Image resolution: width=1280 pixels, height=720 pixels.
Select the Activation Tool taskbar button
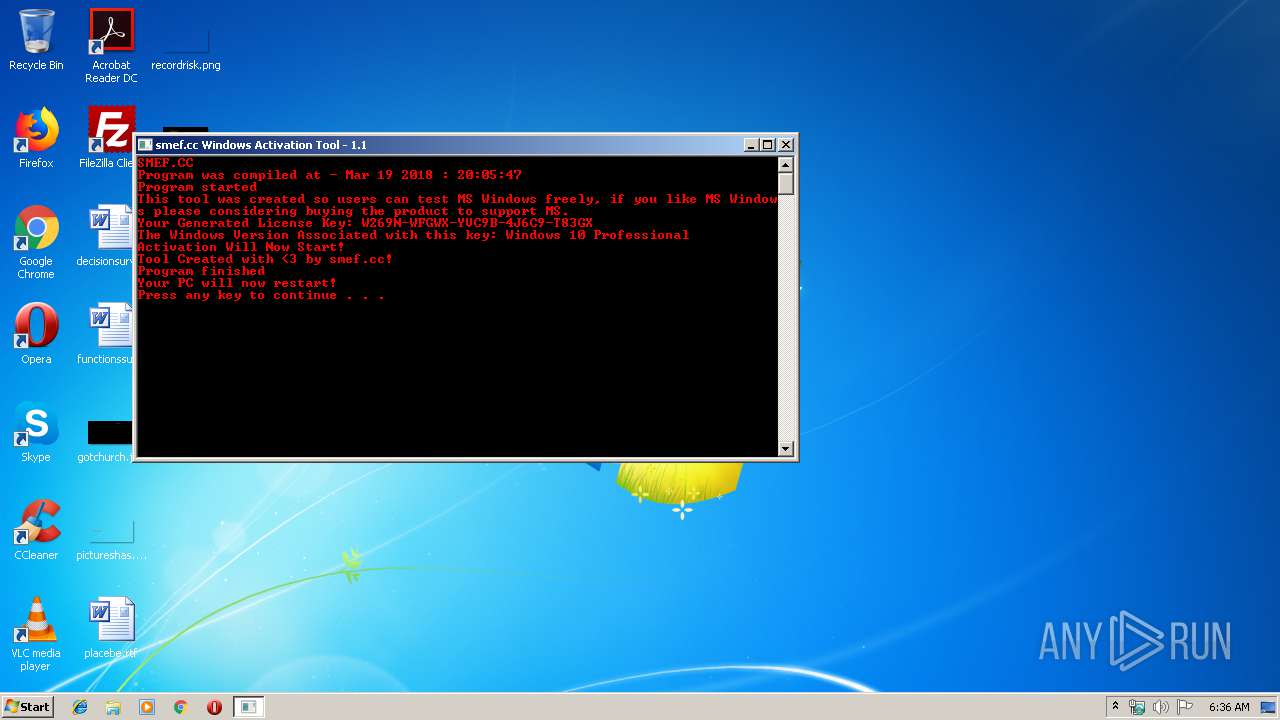pos(249,707)
